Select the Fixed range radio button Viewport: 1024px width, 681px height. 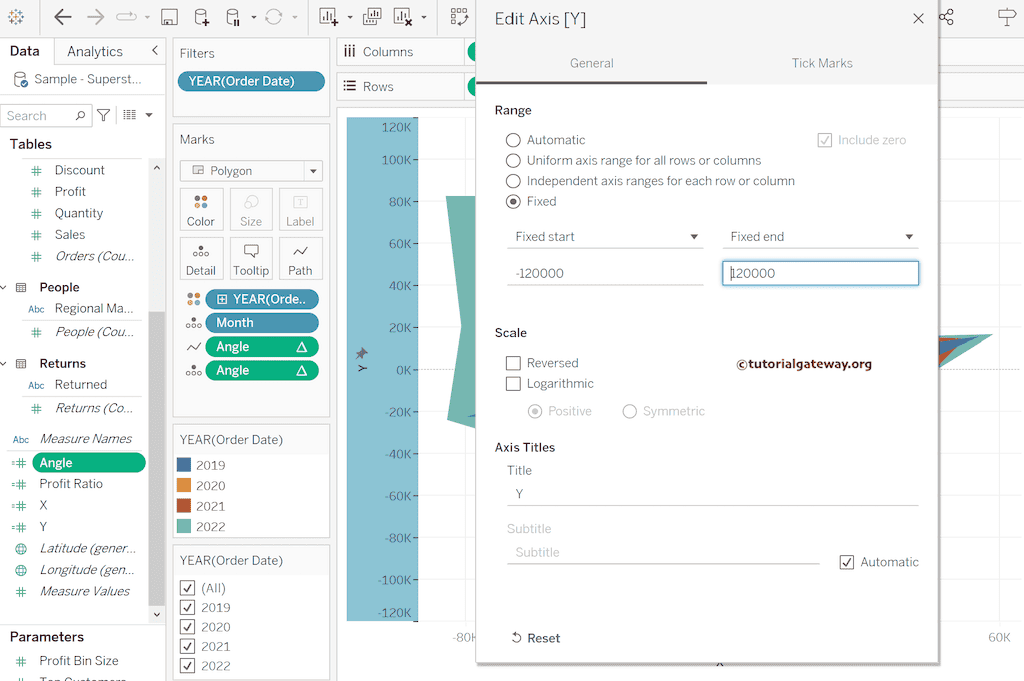click(x=513, y=201)
